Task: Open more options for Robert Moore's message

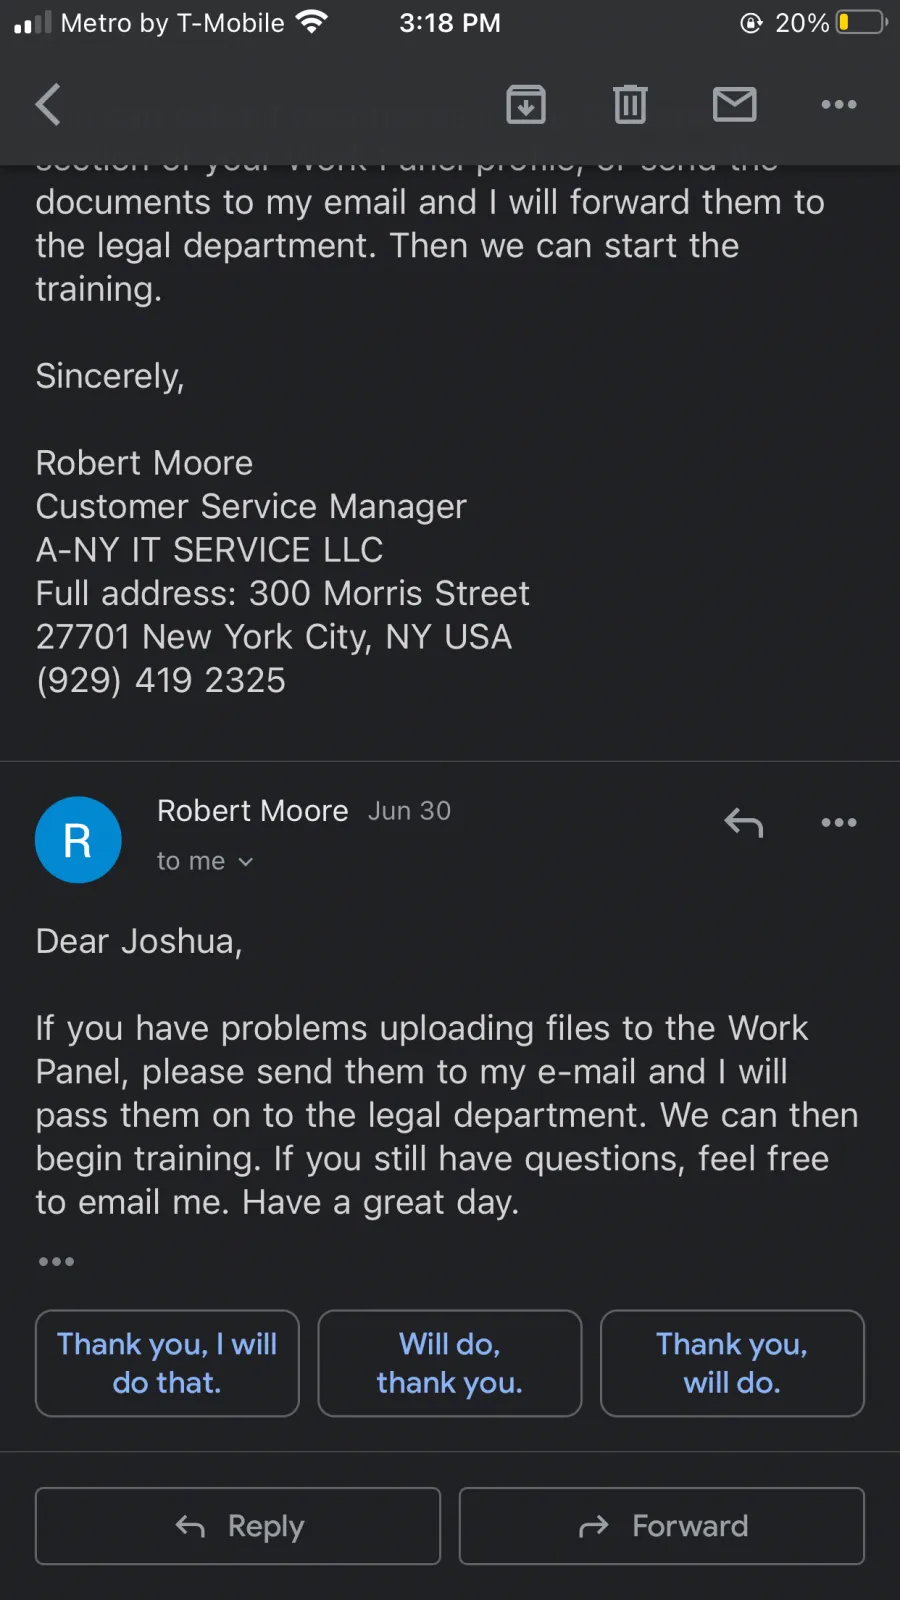Action: click(839, 822)
